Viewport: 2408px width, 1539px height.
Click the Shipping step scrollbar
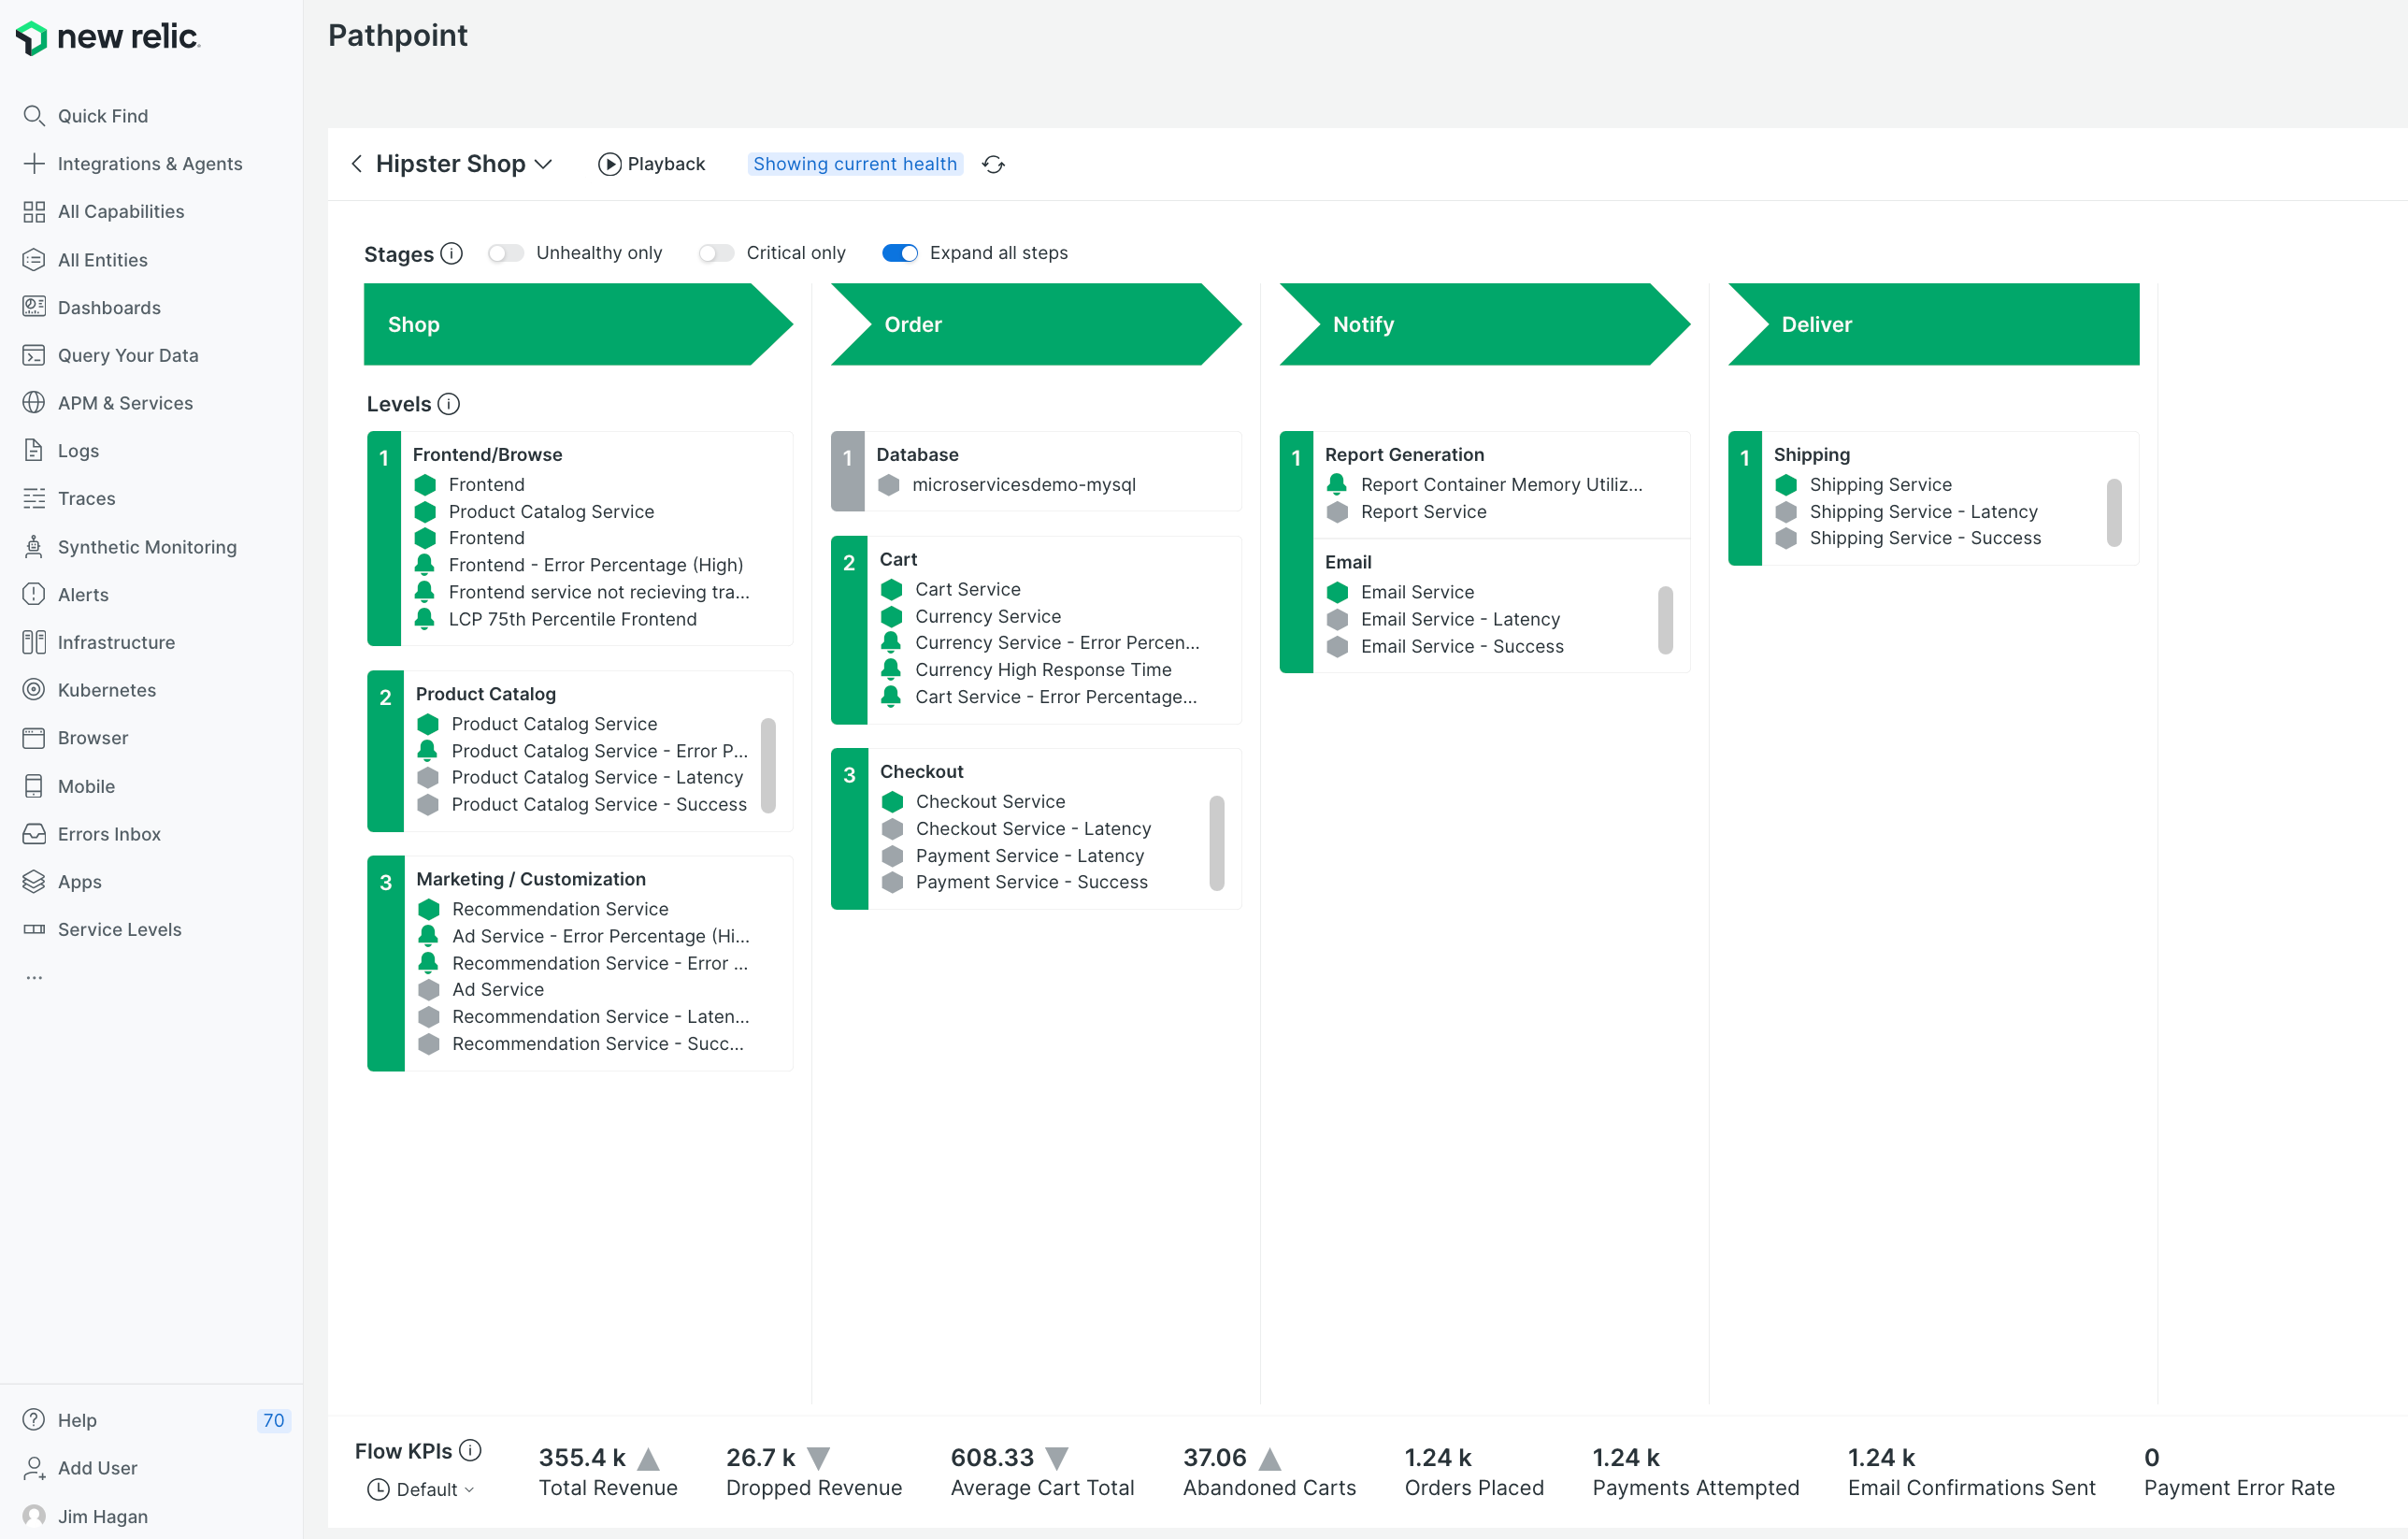point(2114,512)
